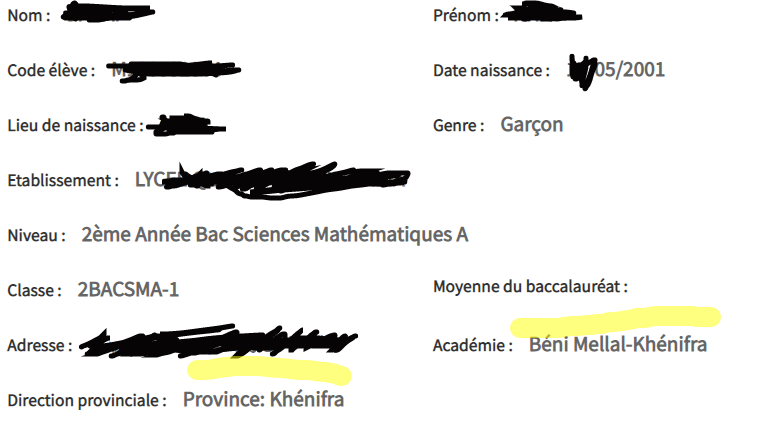Viewport: 758px width, 431px height.
Task: Click the "Nom :" field label
Action: coord(29,16)
